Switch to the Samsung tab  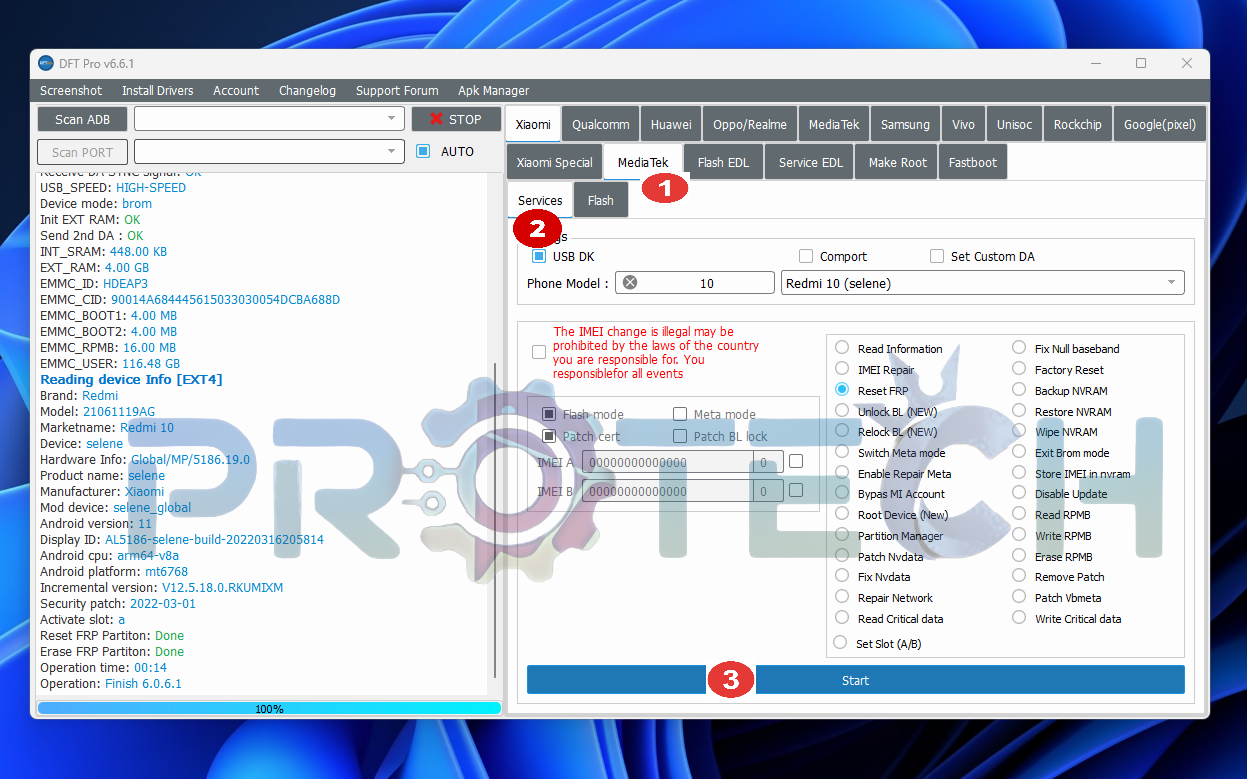coord(906,124)
